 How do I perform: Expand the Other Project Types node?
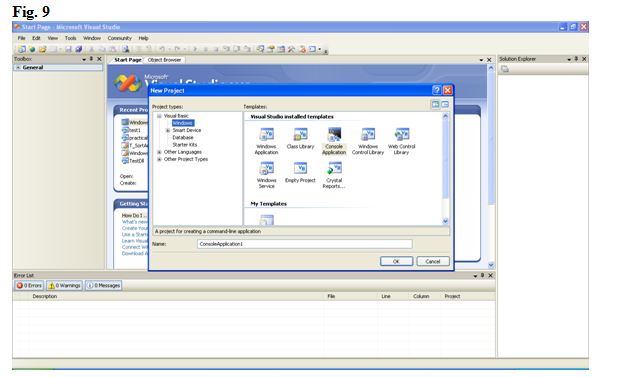tap(159, 159)
